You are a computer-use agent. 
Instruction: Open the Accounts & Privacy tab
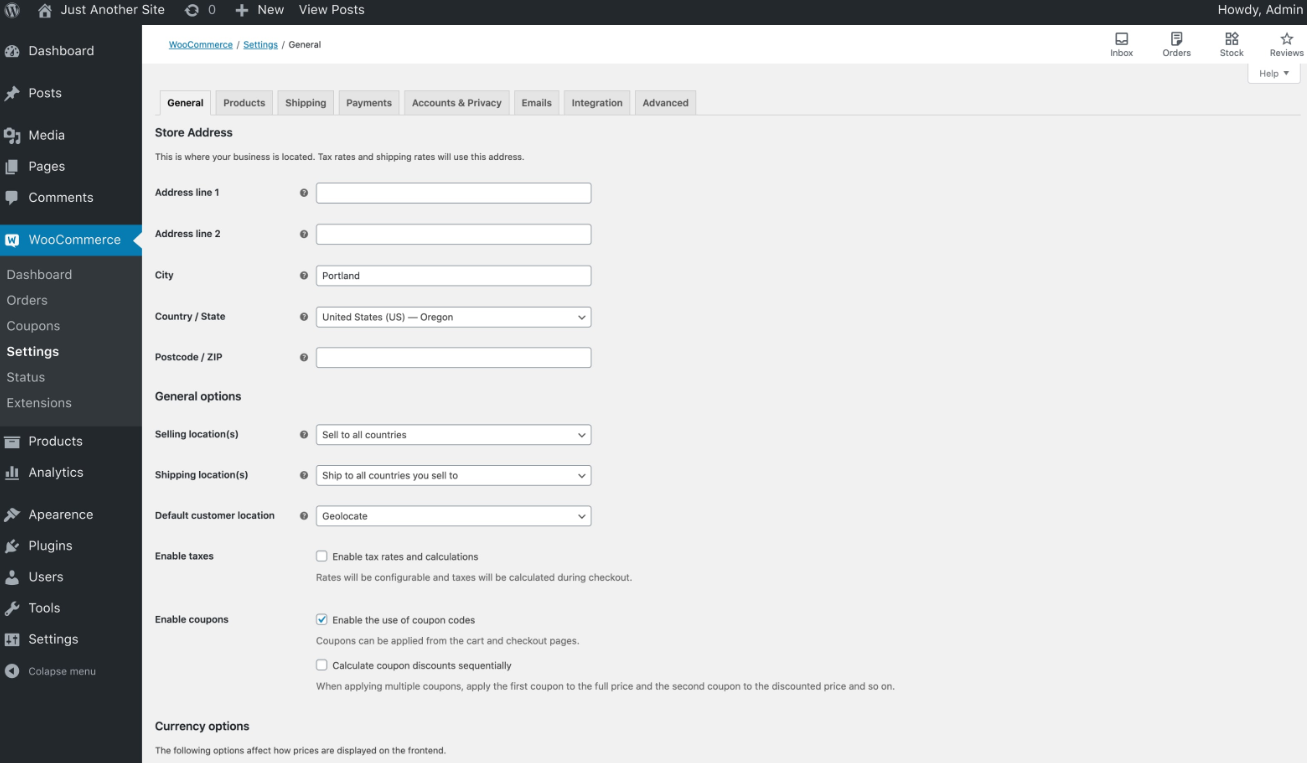tap(456, 102)
